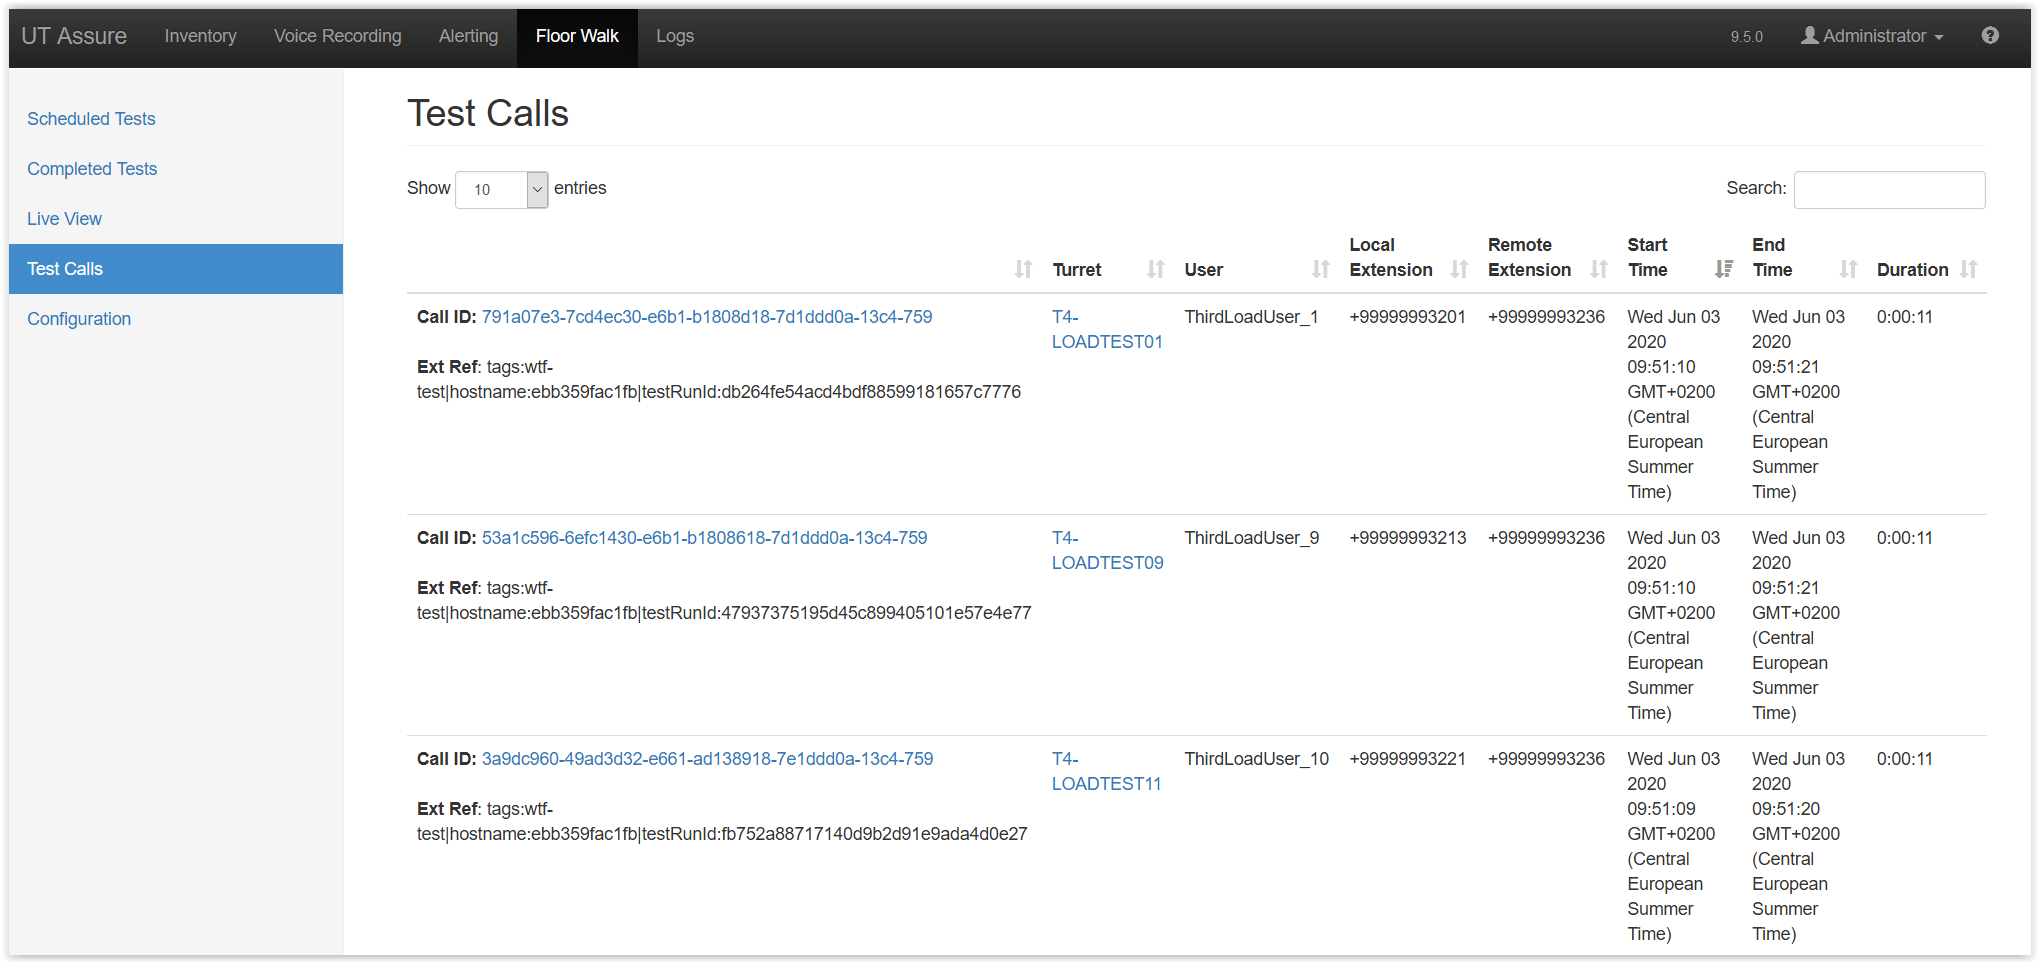The width and height of the screenshot is (2039, 963).
Task: Open the Logs section
Action: click(x=675, y=36)
